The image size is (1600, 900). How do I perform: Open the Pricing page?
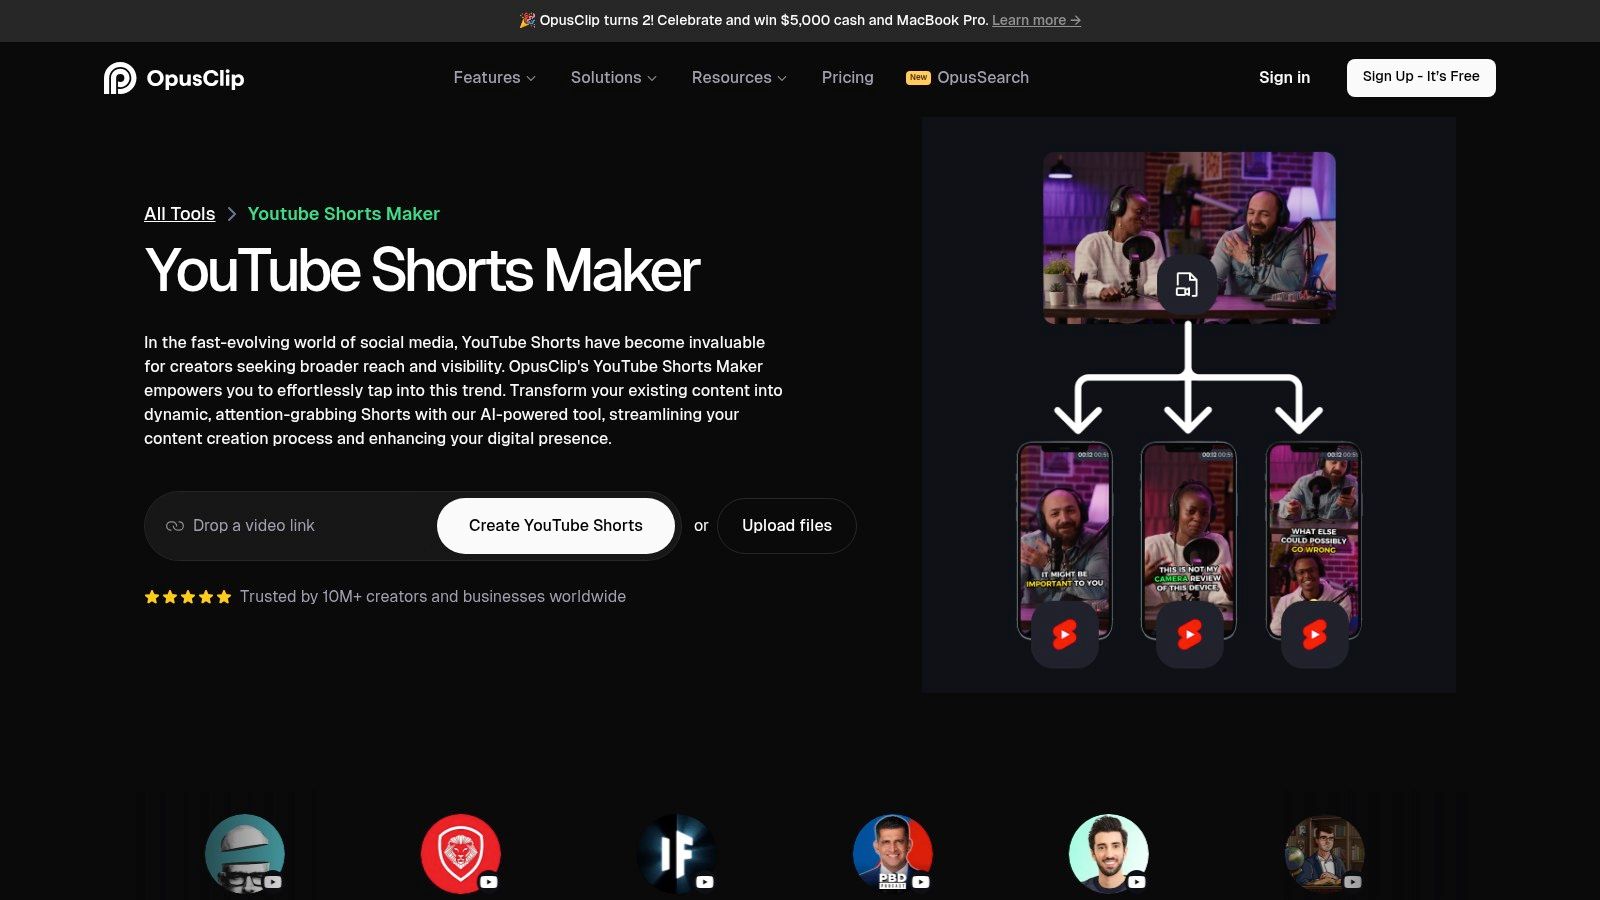(x=847, y=77)
